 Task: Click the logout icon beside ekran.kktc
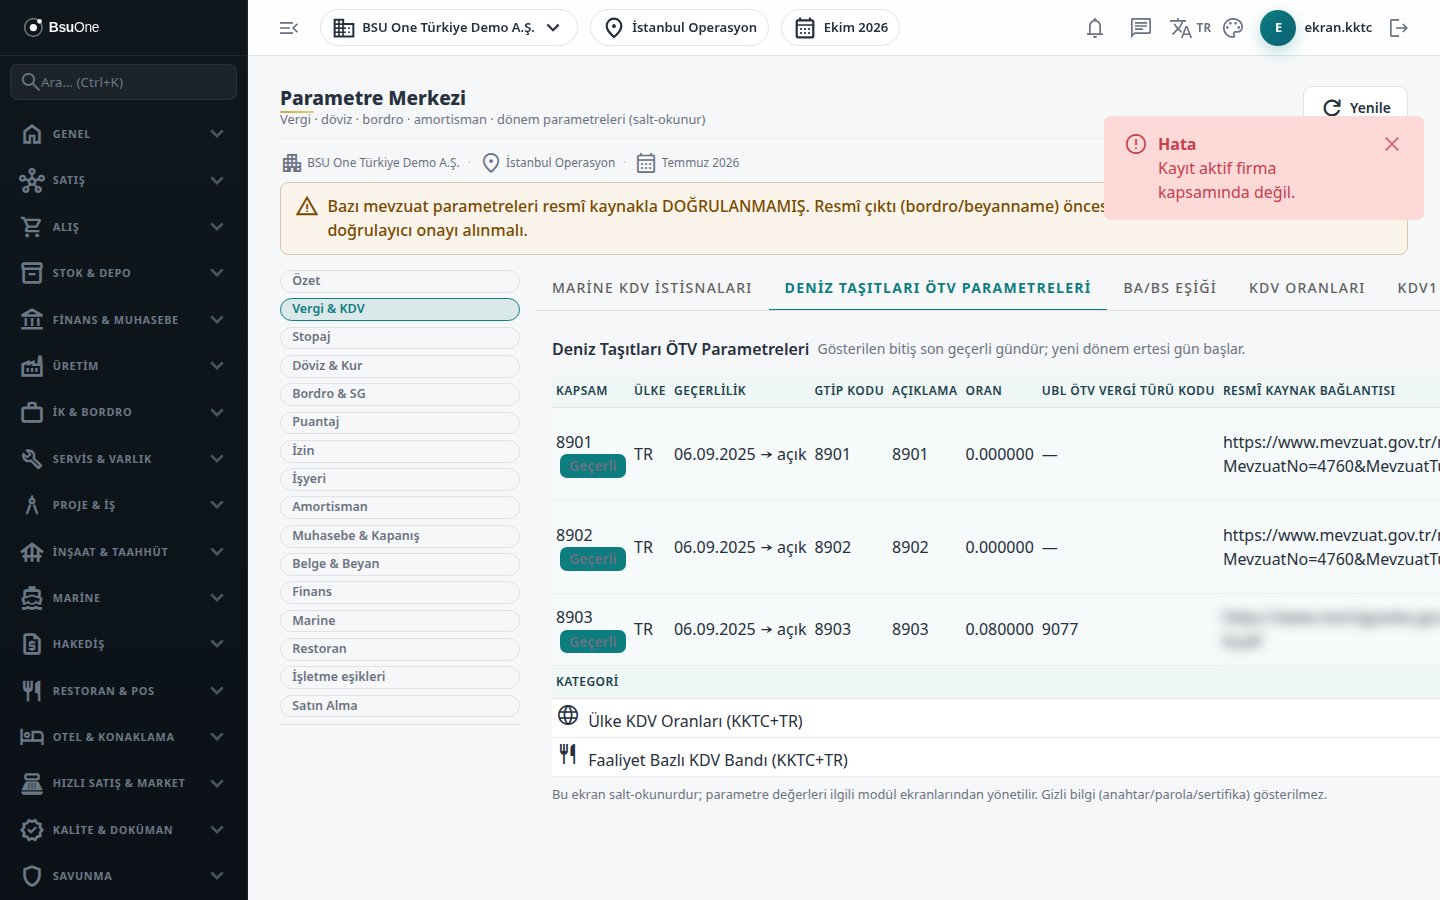coord(1399,28)
